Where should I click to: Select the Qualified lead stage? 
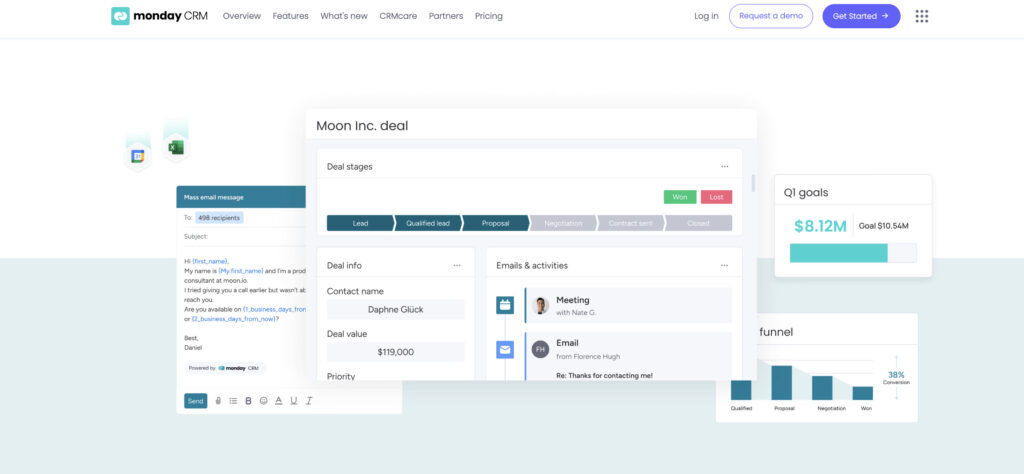click(x=428, y=223)
